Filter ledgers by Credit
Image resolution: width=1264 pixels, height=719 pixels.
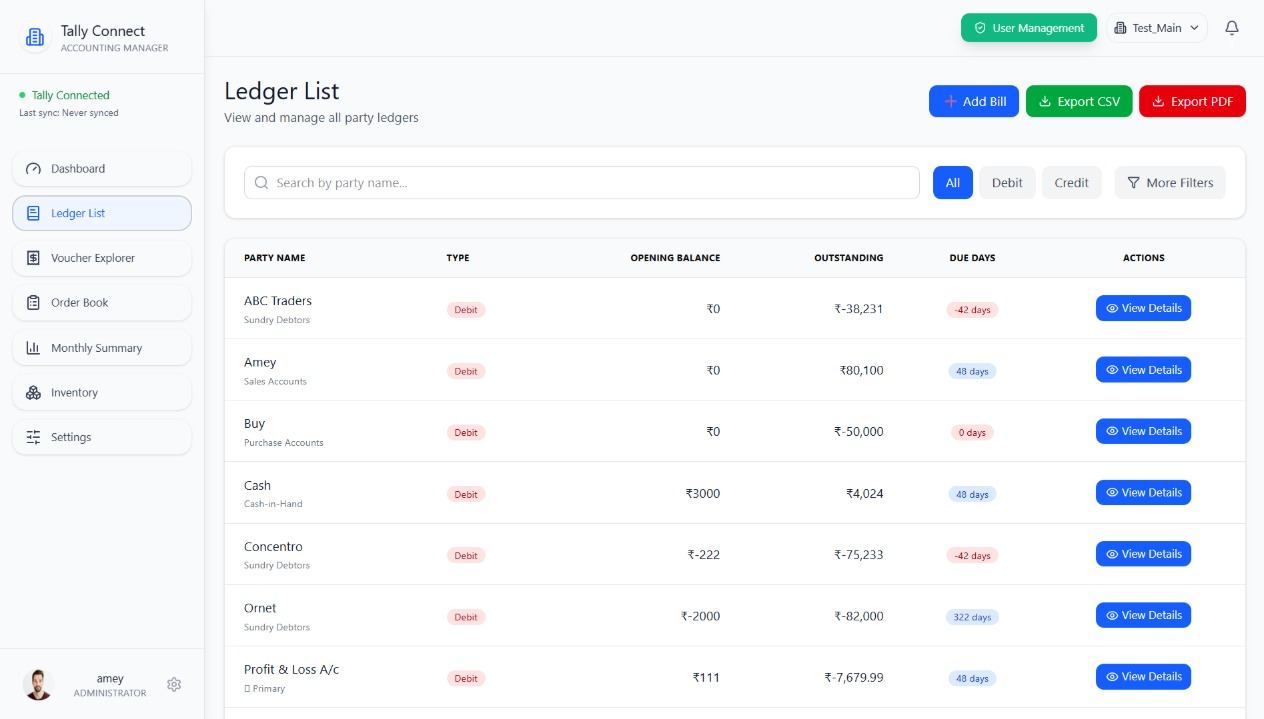point(1071,183)
